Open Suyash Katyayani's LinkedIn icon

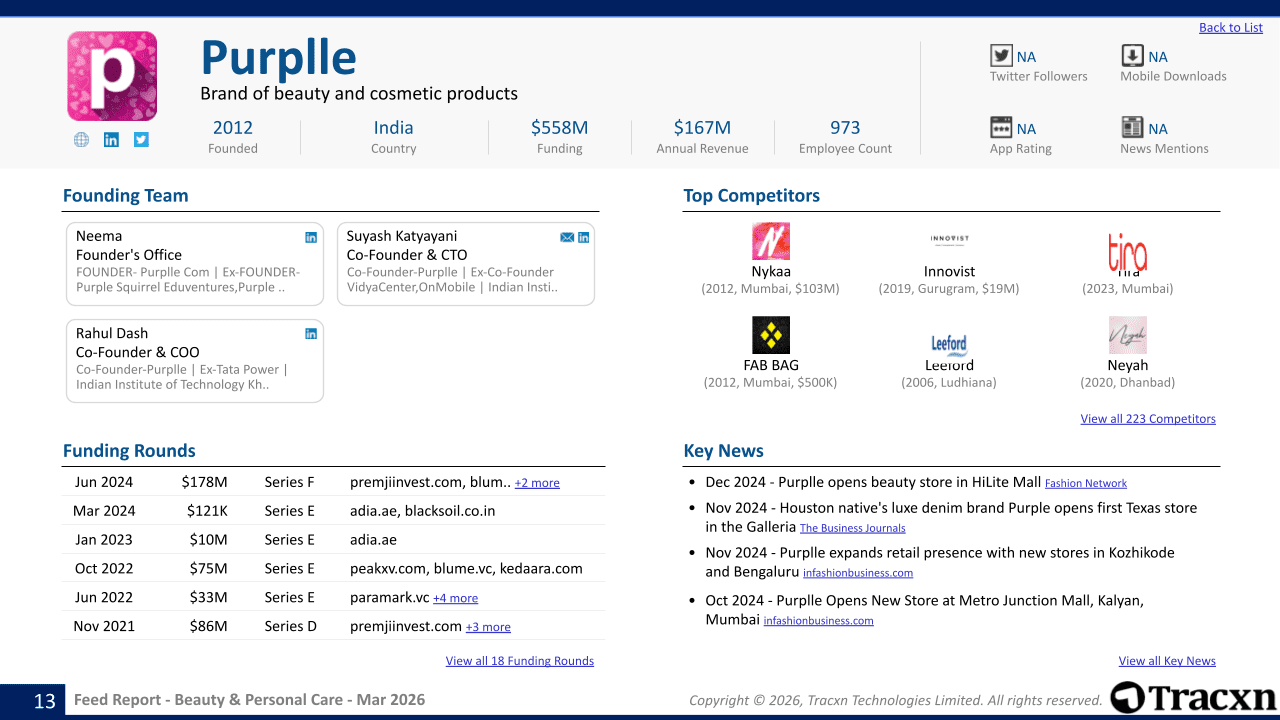[x=584, y=237]
